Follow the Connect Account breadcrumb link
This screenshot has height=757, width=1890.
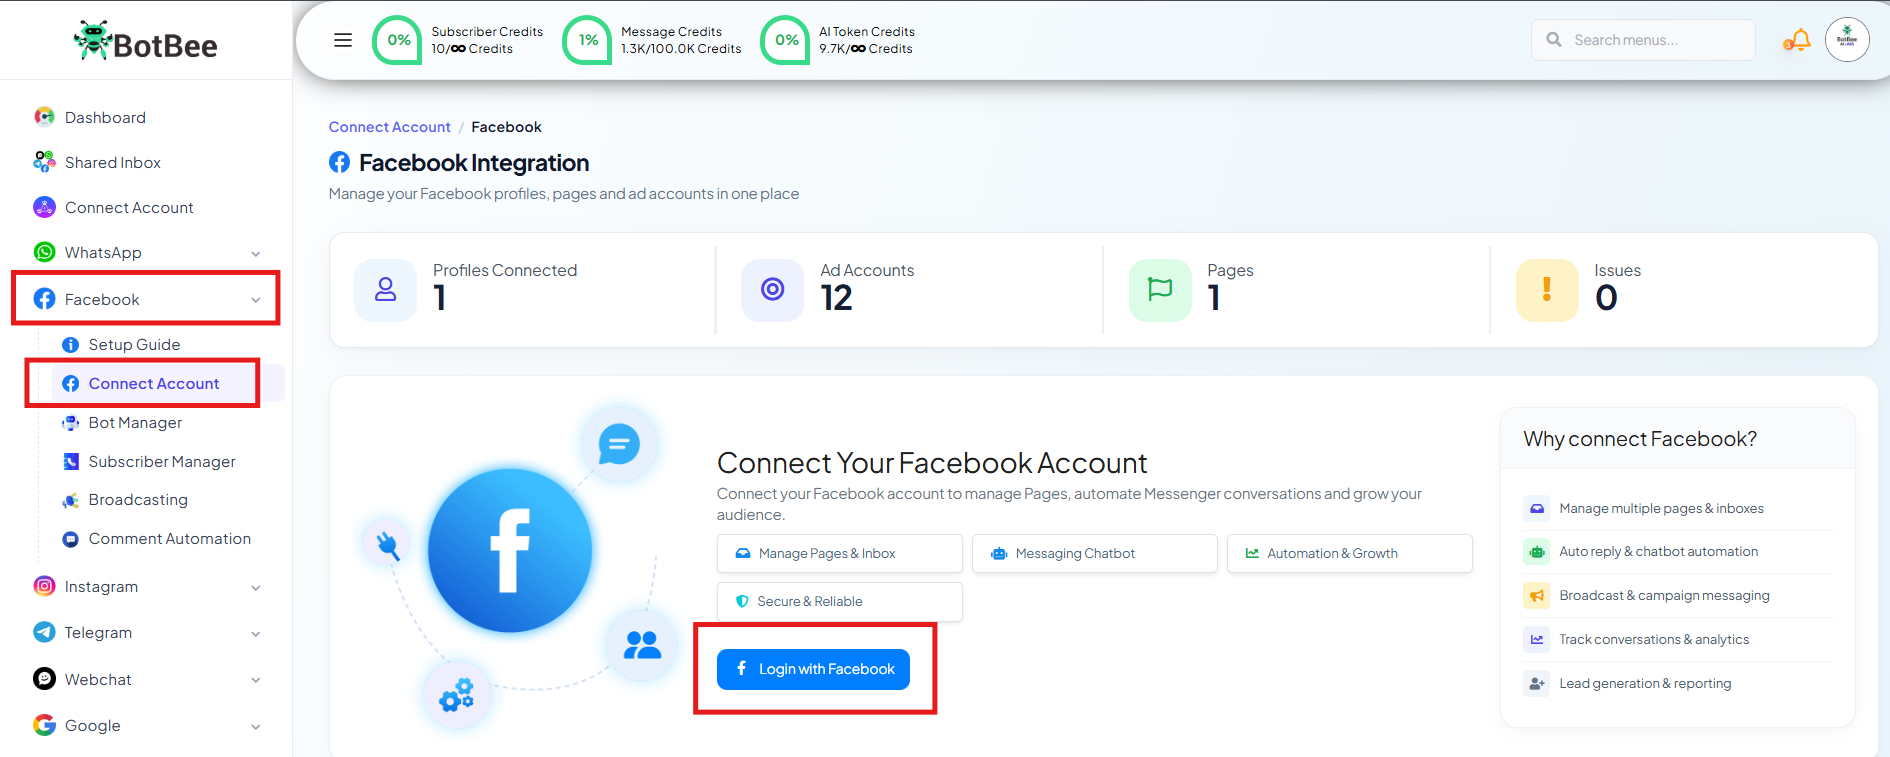click(x=390, y=127)
